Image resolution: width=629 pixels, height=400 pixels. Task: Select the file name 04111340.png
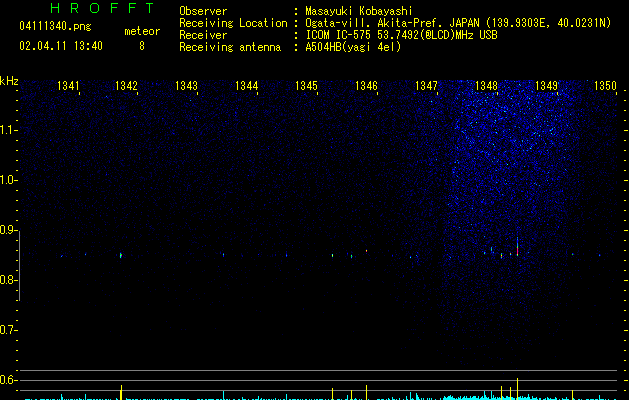click(x=55, y=27)
